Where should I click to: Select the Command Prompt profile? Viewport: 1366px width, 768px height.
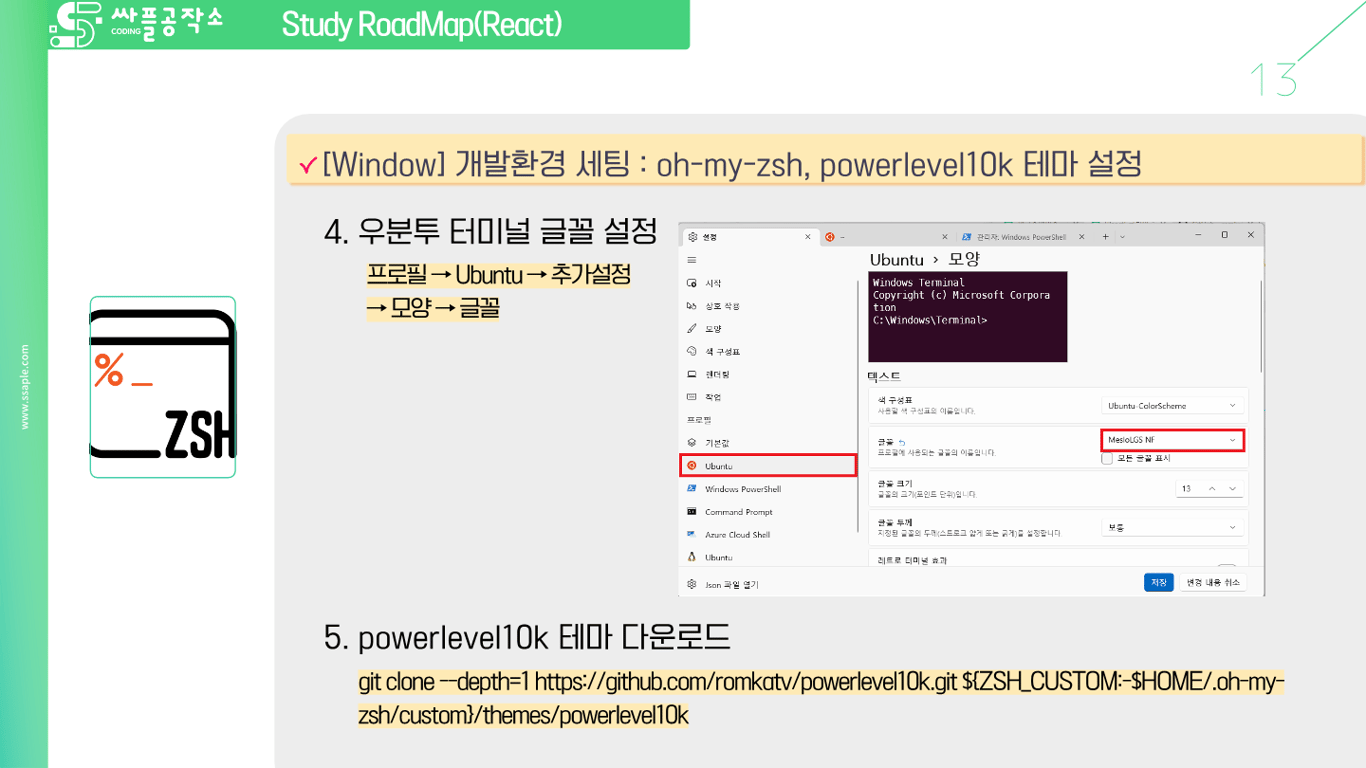pyautogui.click(x=768, y=512)
